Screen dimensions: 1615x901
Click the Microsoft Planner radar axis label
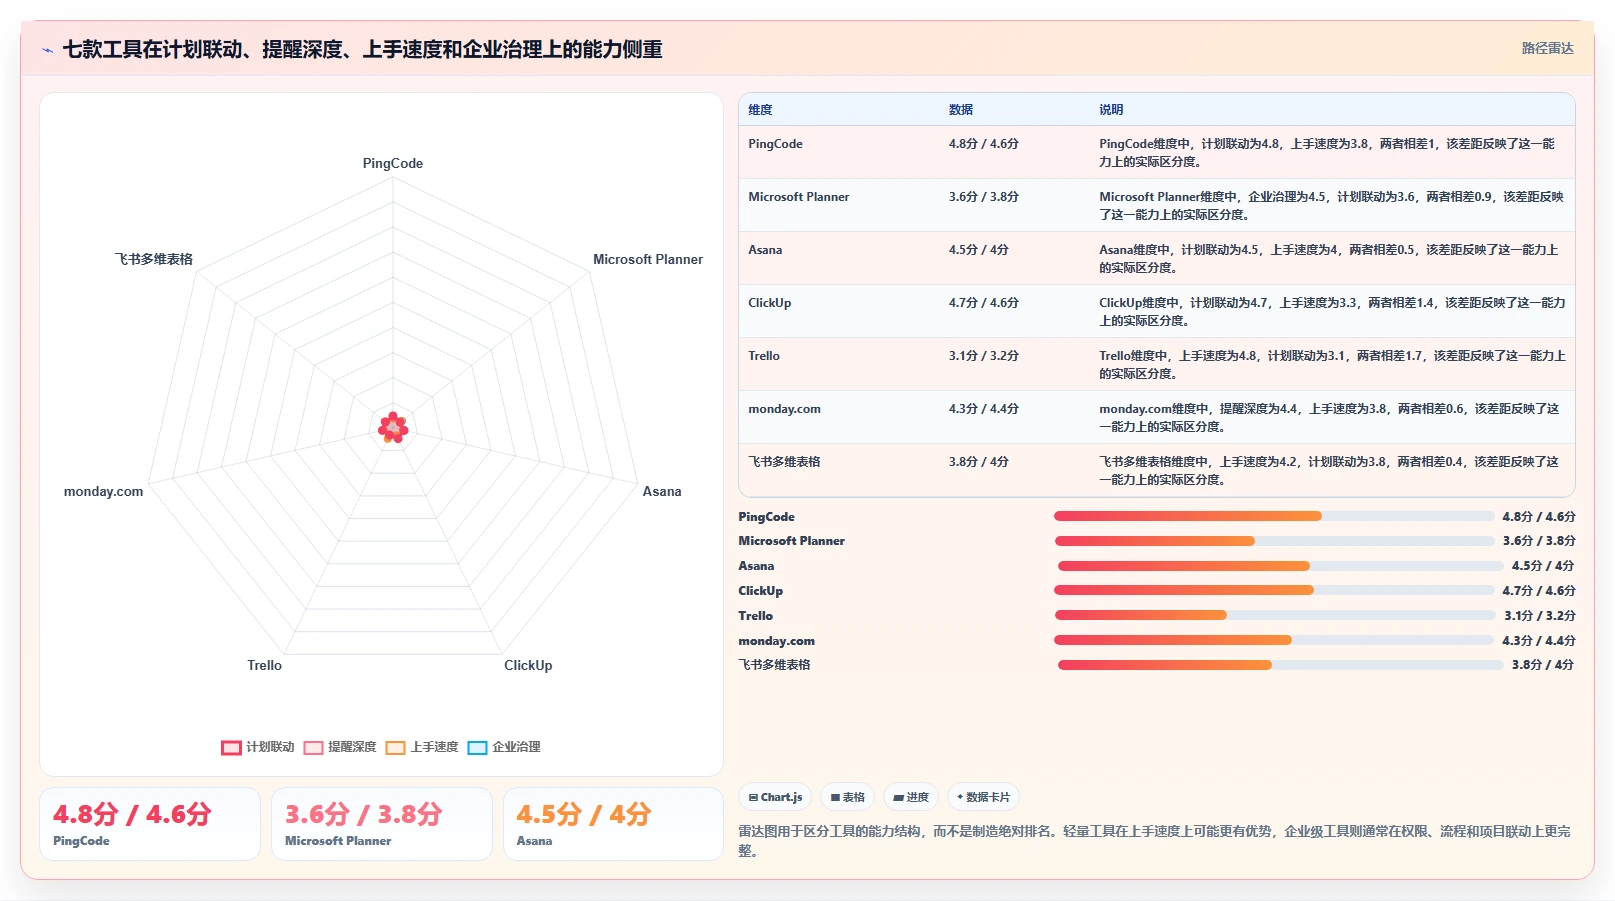pyautogui.click(x=648, y=259)
